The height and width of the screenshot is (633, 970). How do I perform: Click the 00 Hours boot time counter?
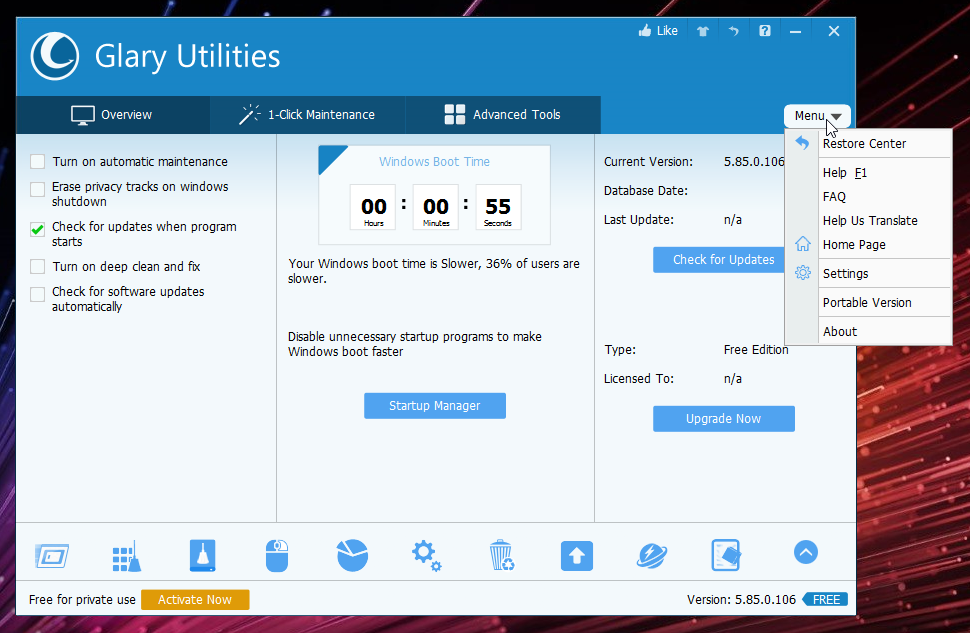373,207
